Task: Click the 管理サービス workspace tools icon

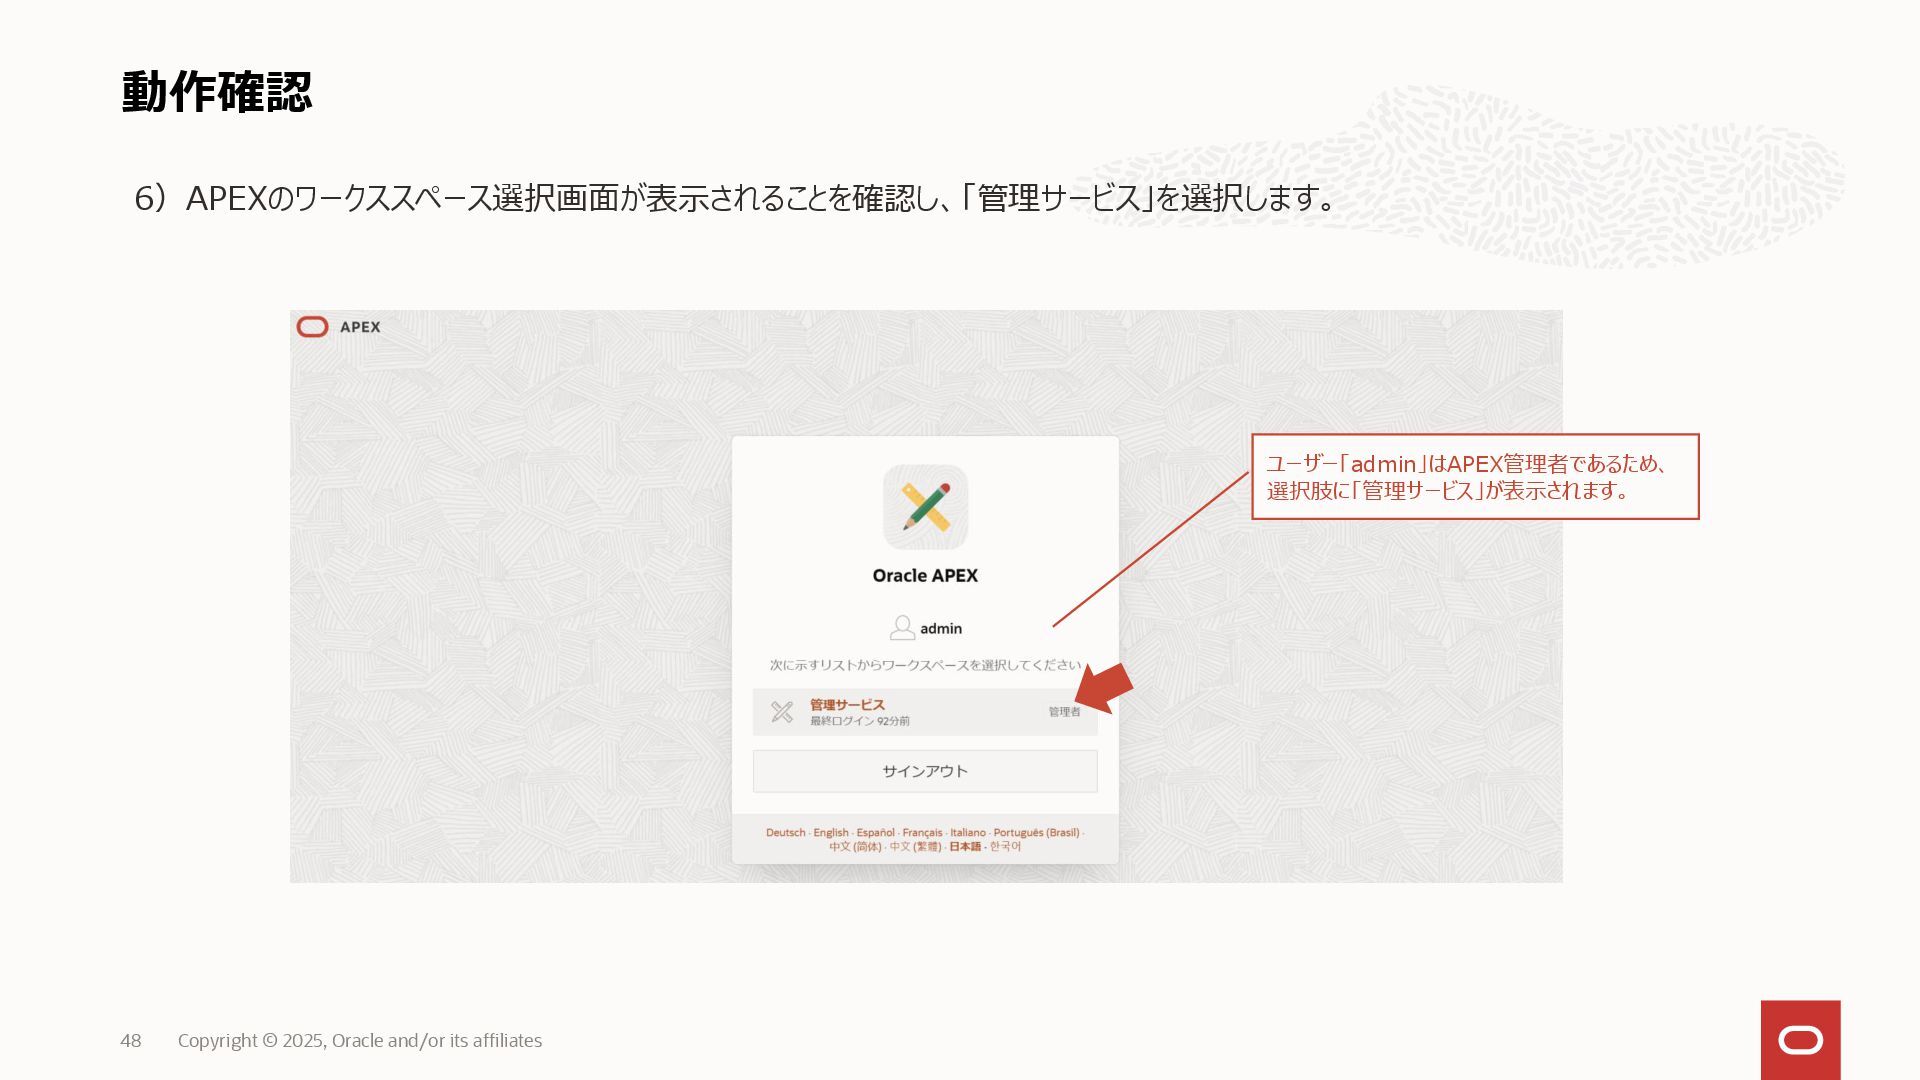Action: pyautogui.click(x=782, y=712)
